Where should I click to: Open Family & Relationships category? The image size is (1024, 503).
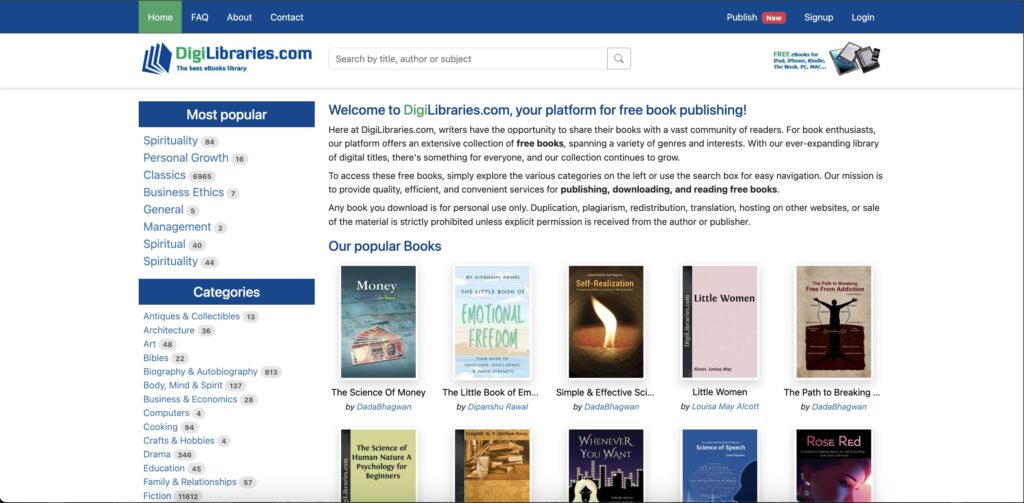[x=190, y=481]
